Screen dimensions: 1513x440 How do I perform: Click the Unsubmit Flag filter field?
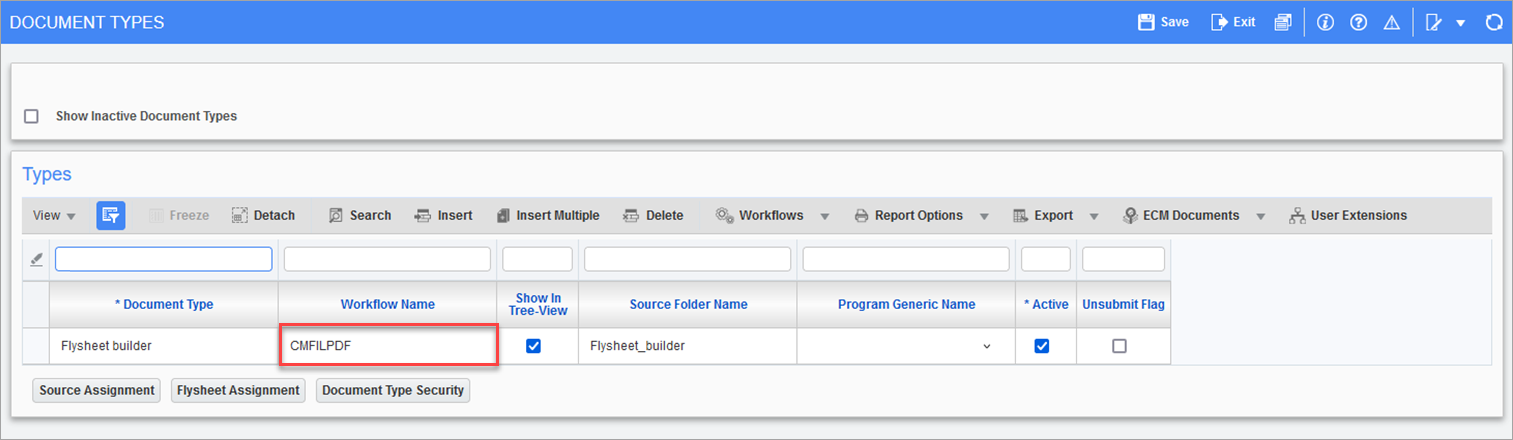1124,259
